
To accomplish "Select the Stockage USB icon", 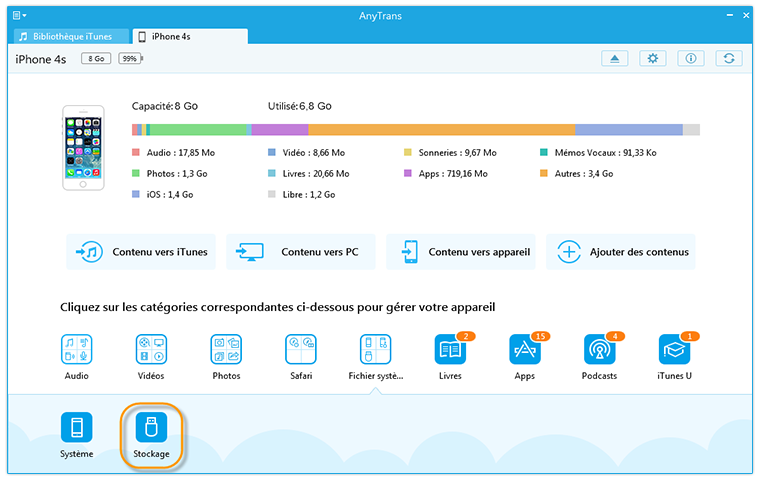I will pos(151,427).
